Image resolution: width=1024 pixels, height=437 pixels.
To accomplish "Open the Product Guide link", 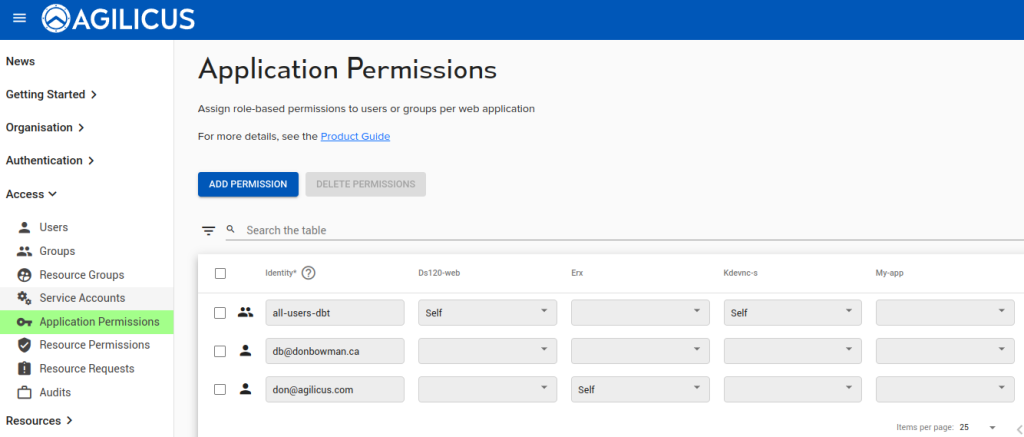I will [355, 136].
